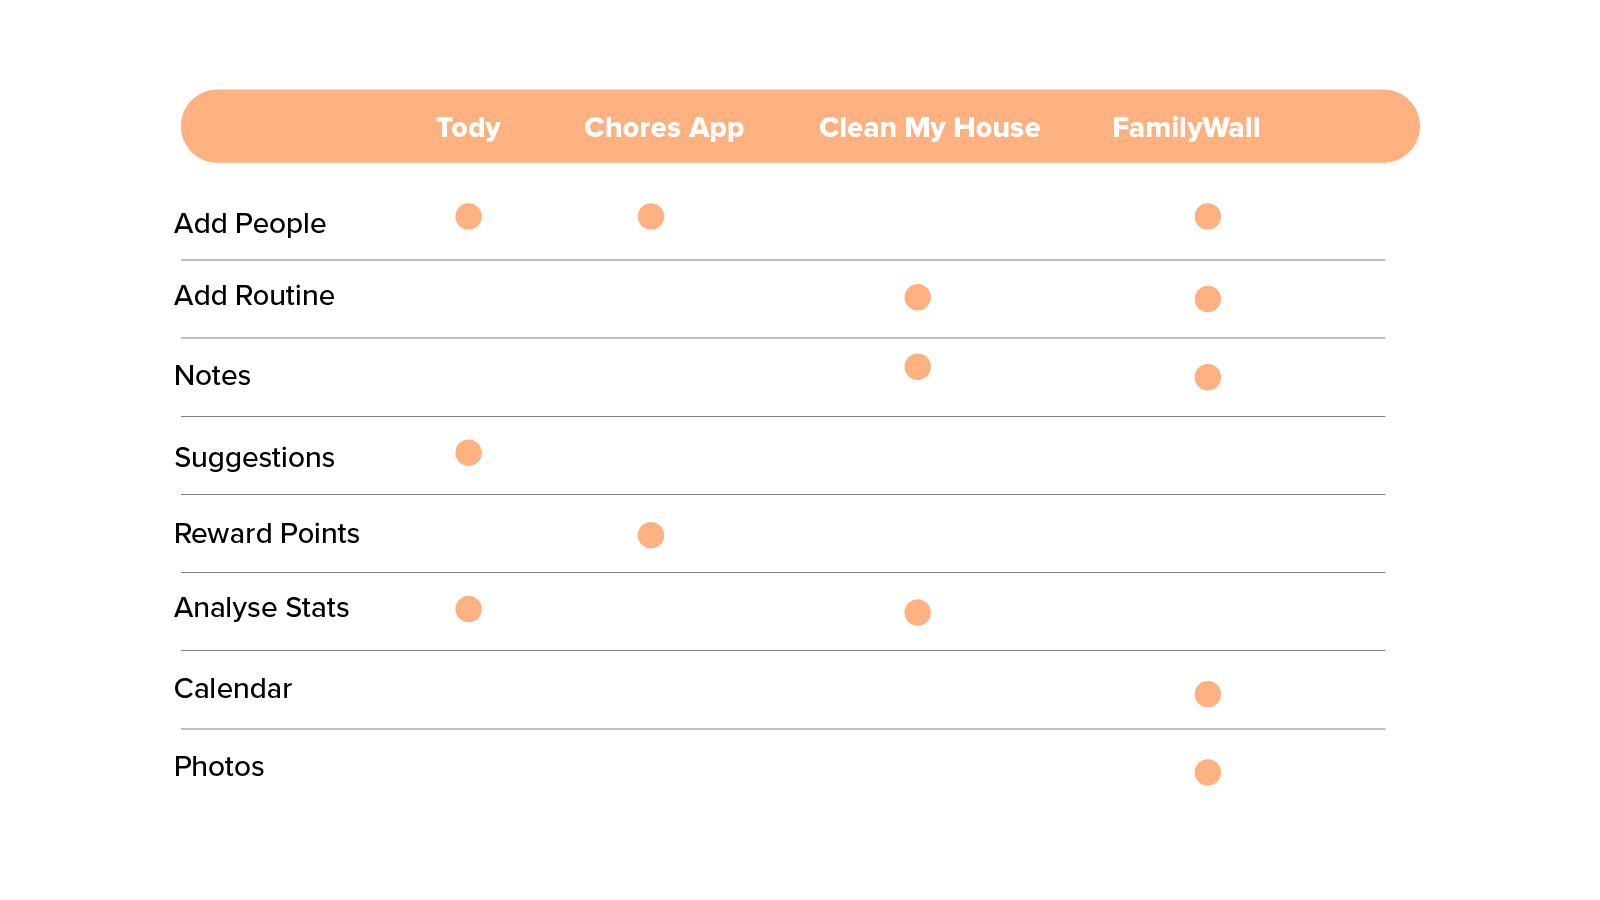Select the Tody dot for Suggestions
Screen dimensions: 1600x900
[x=468, y=453]
